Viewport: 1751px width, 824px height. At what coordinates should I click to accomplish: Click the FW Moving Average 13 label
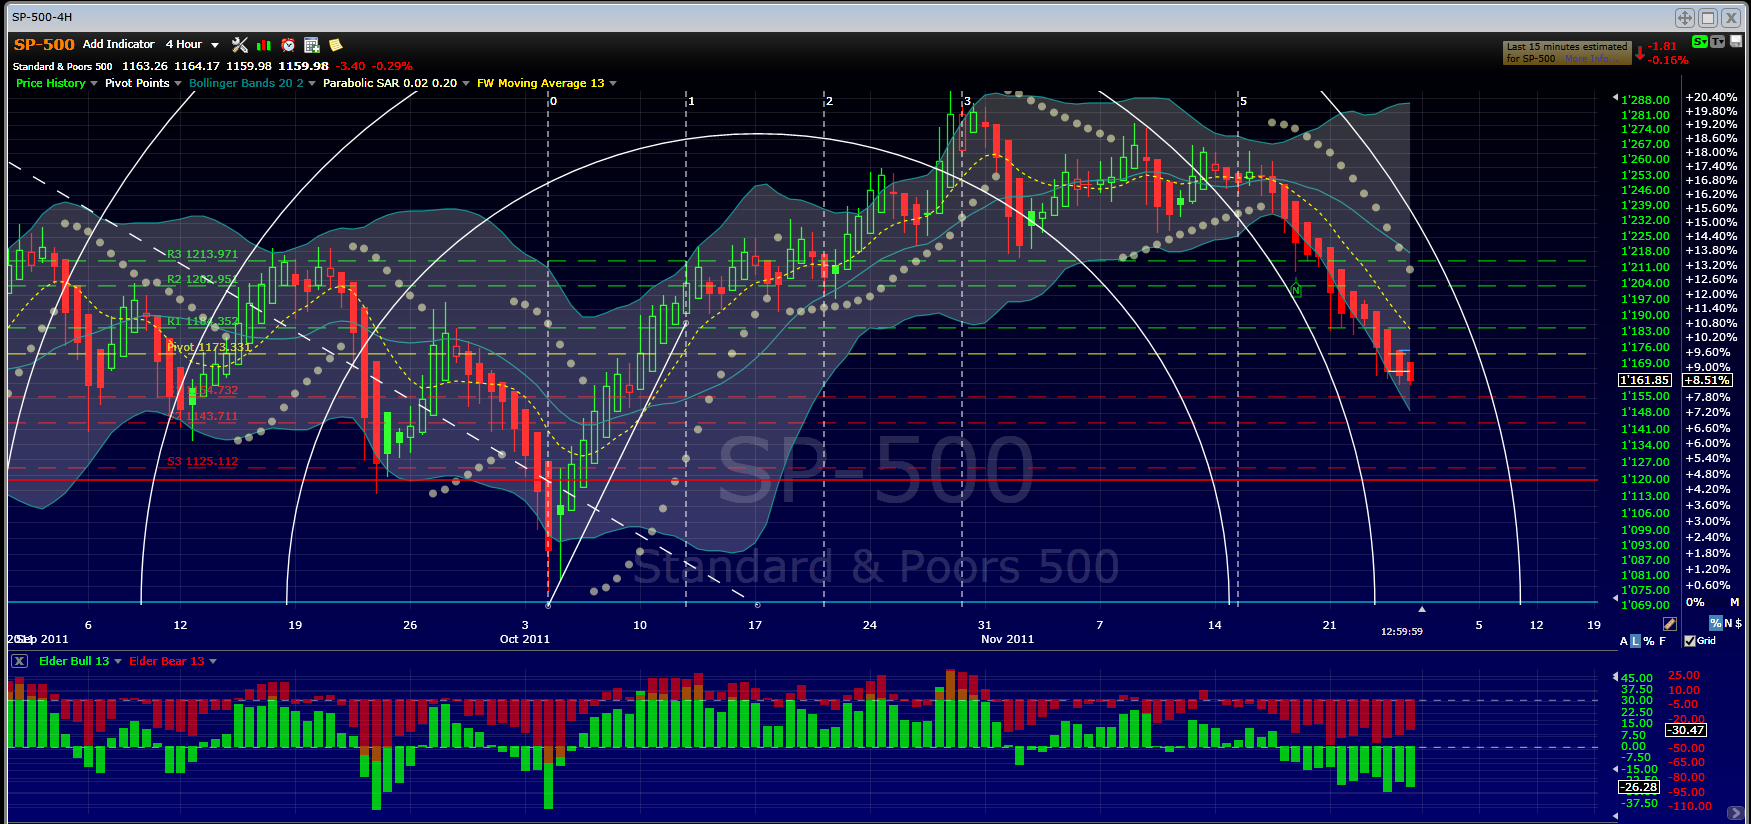[x=541, y=83]
